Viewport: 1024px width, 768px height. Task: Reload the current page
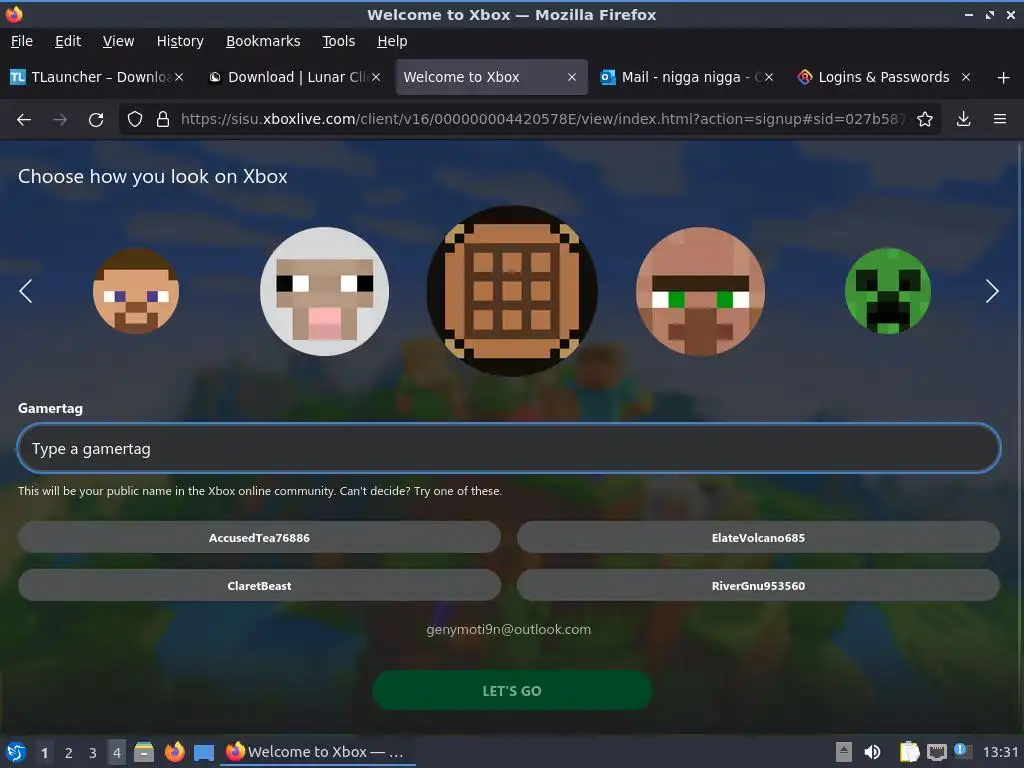(x=96, y=120)
